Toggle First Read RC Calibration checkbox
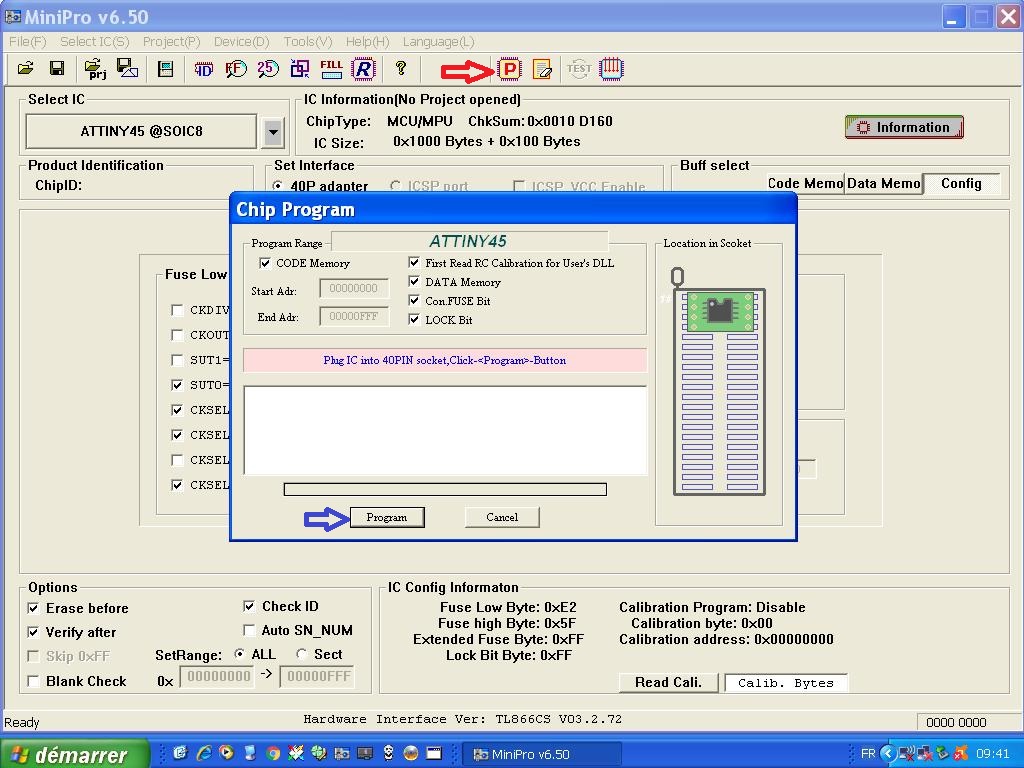 [414, 263]
